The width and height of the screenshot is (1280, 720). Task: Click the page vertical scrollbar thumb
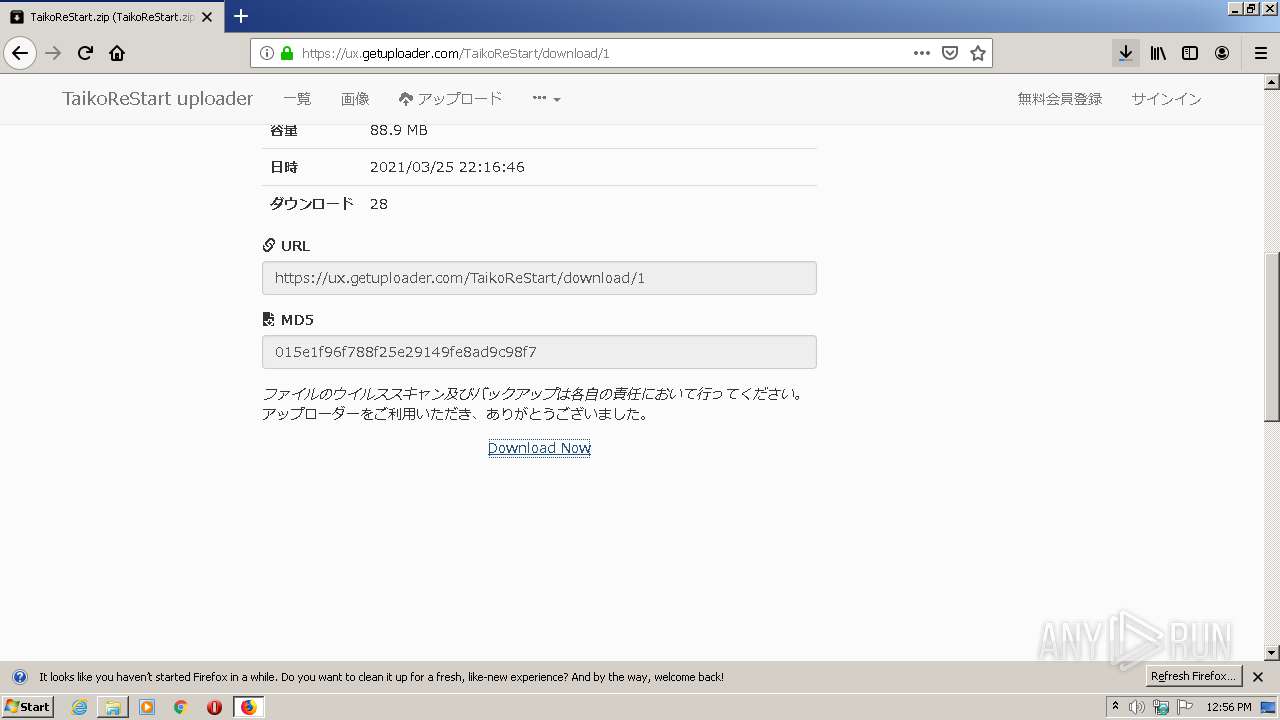1272,336
